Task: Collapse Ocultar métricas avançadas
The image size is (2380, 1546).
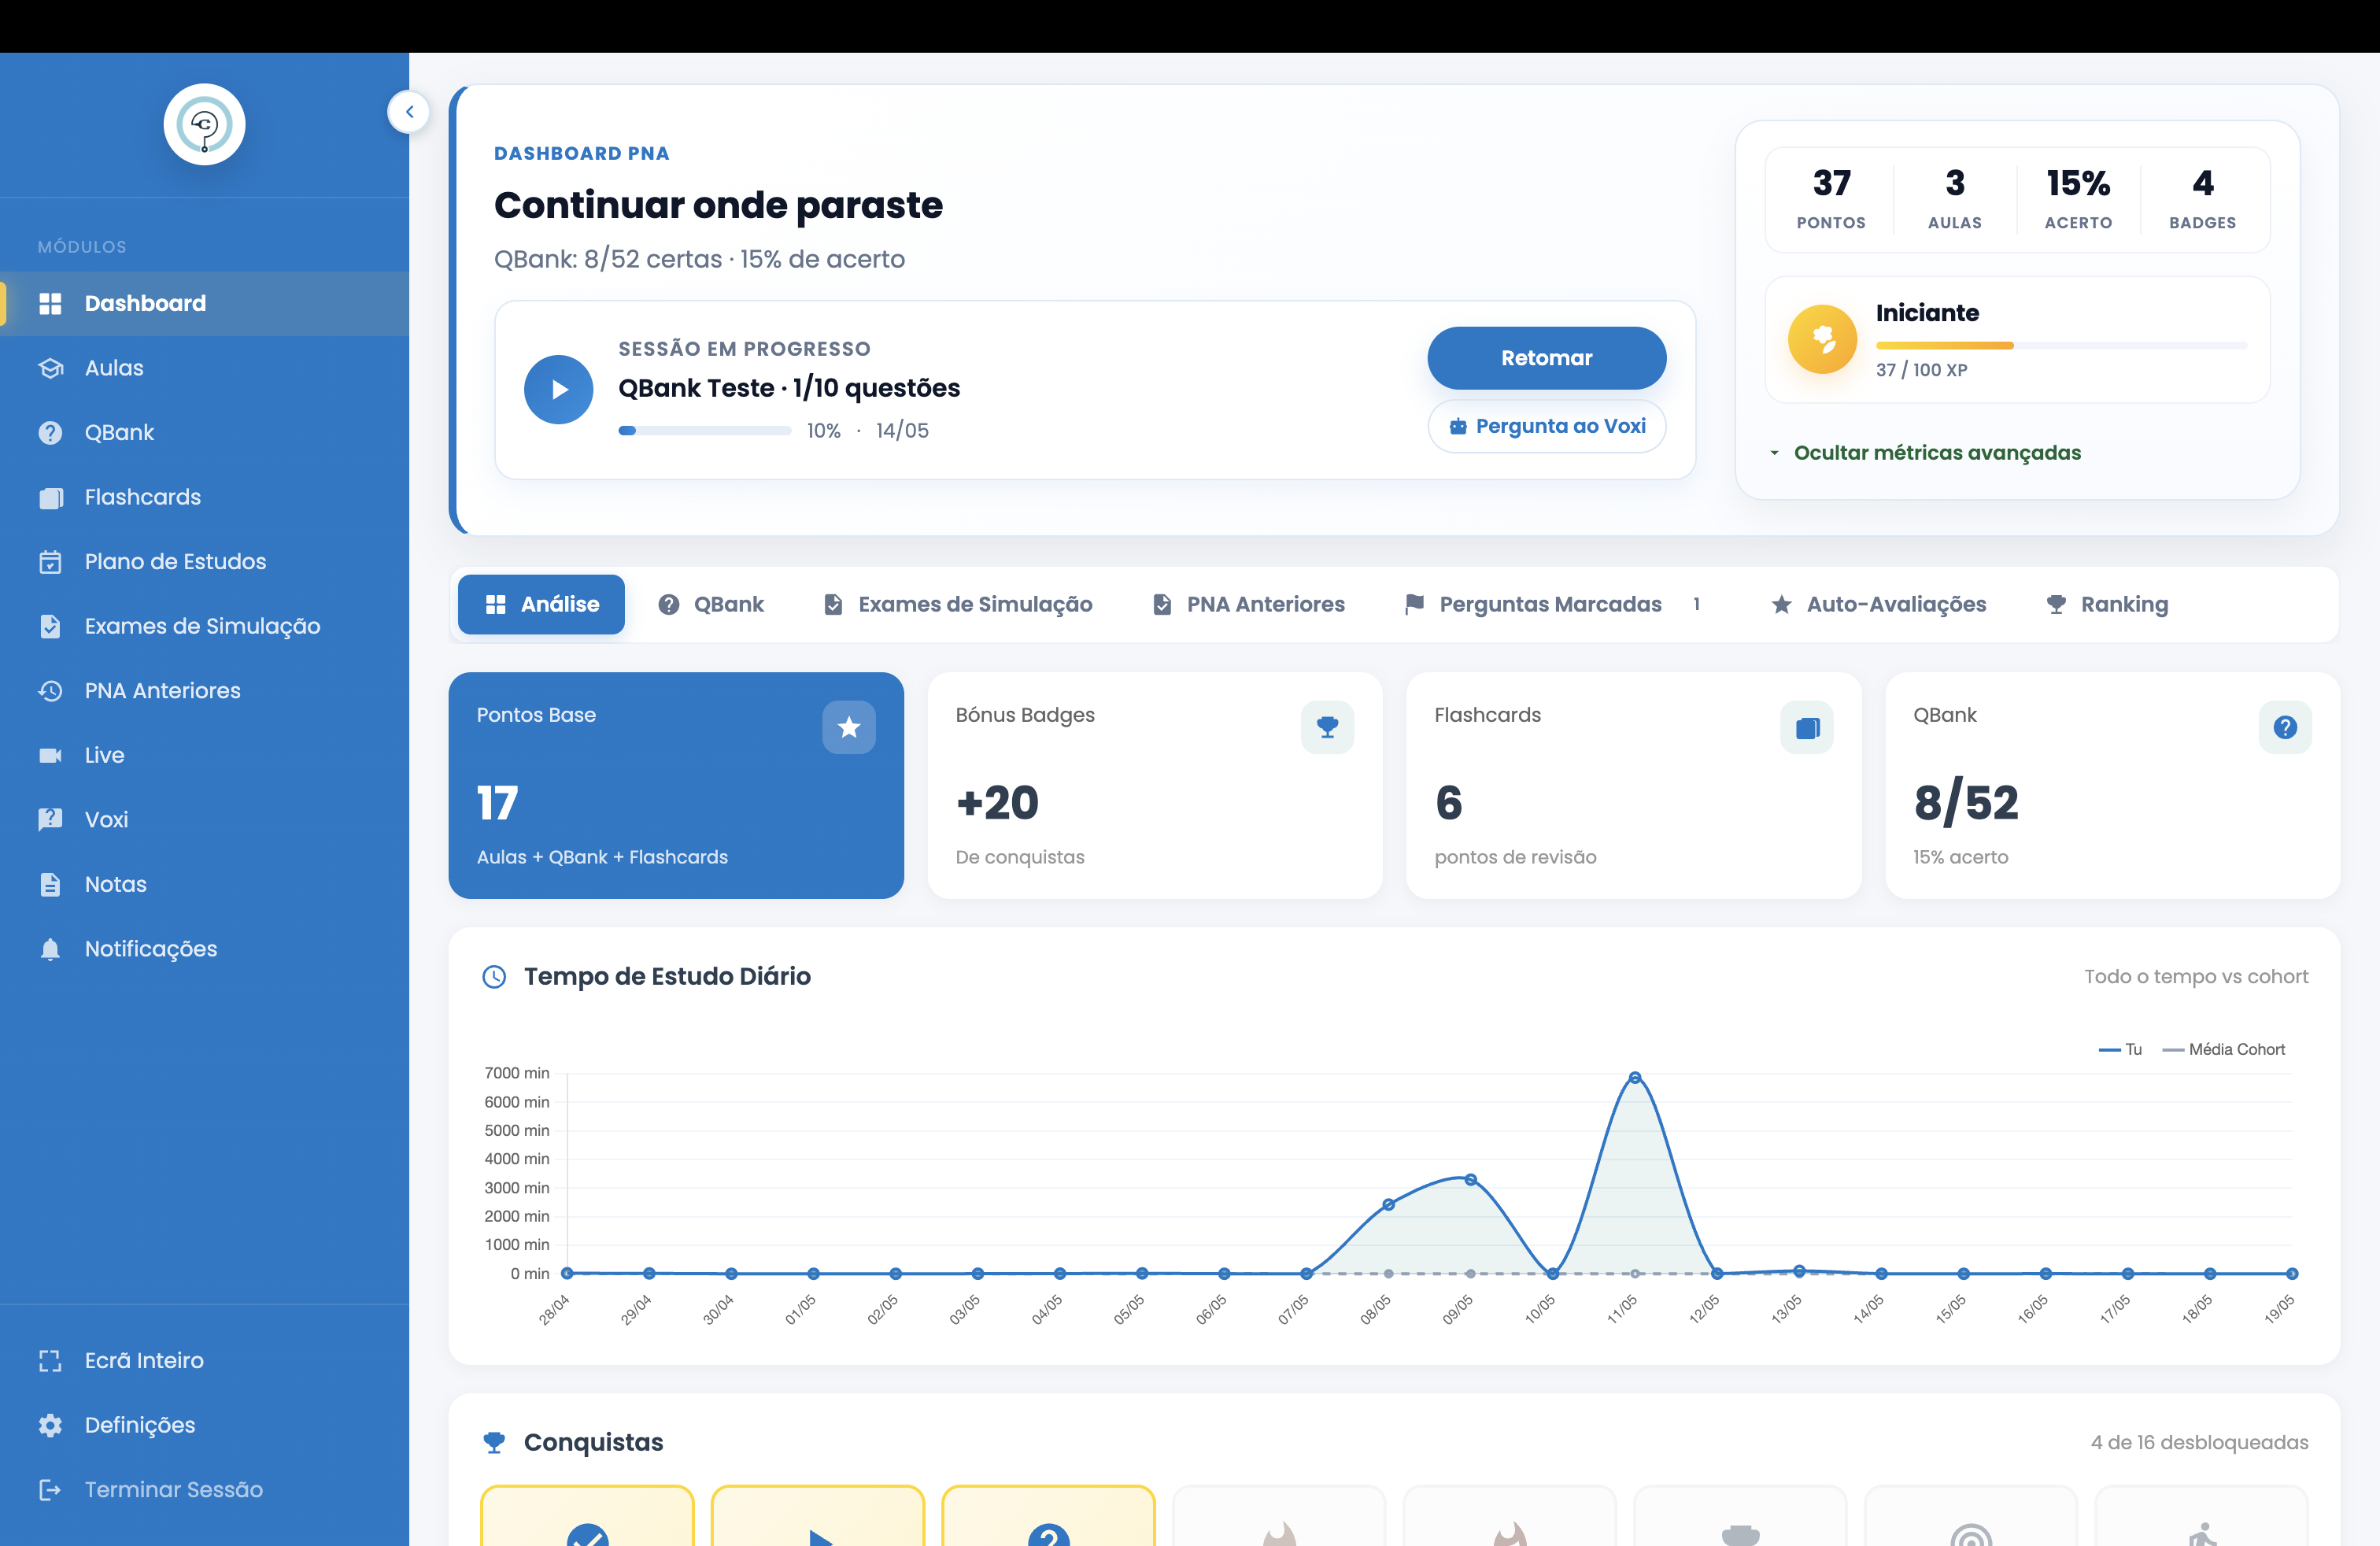Action: tap(1926, 453)
